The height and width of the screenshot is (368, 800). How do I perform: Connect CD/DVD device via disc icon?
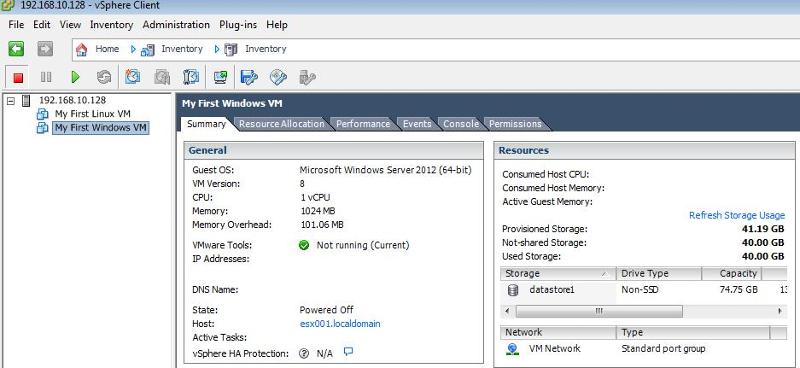pos(278,77)
